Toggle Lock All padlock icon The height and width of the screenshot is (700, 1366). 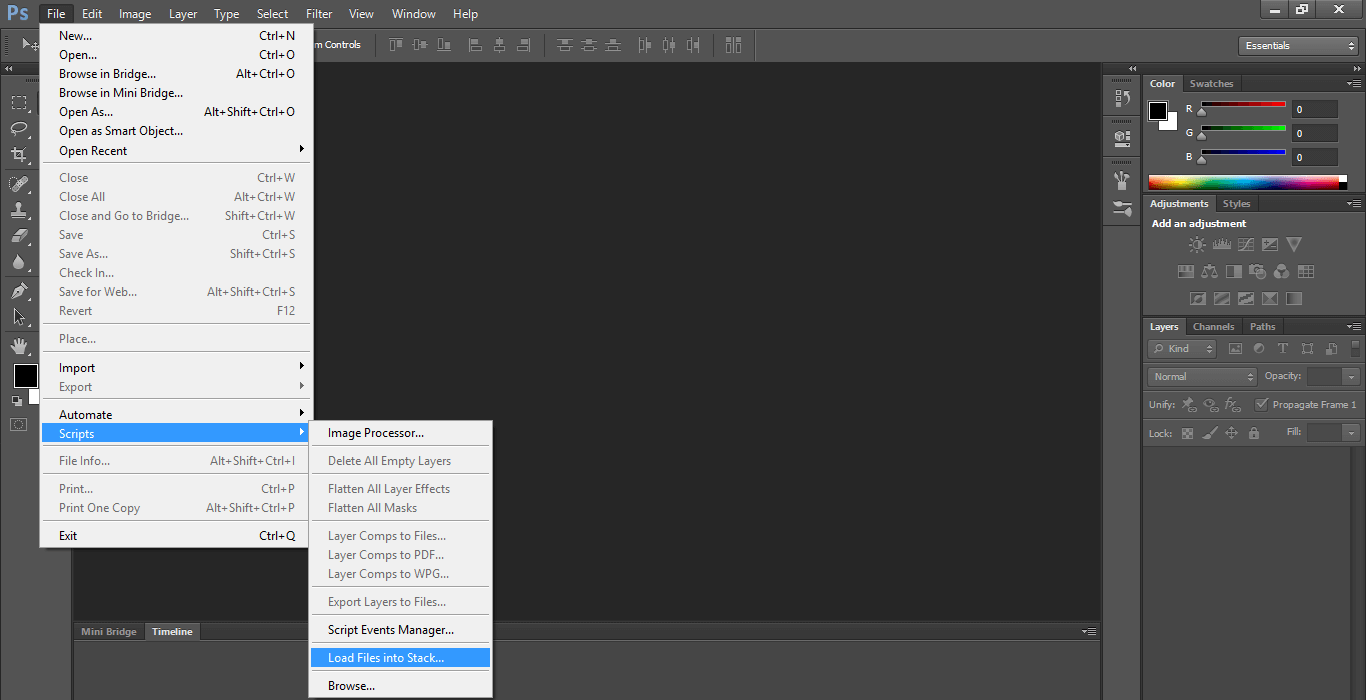(x=1254, y=434)
